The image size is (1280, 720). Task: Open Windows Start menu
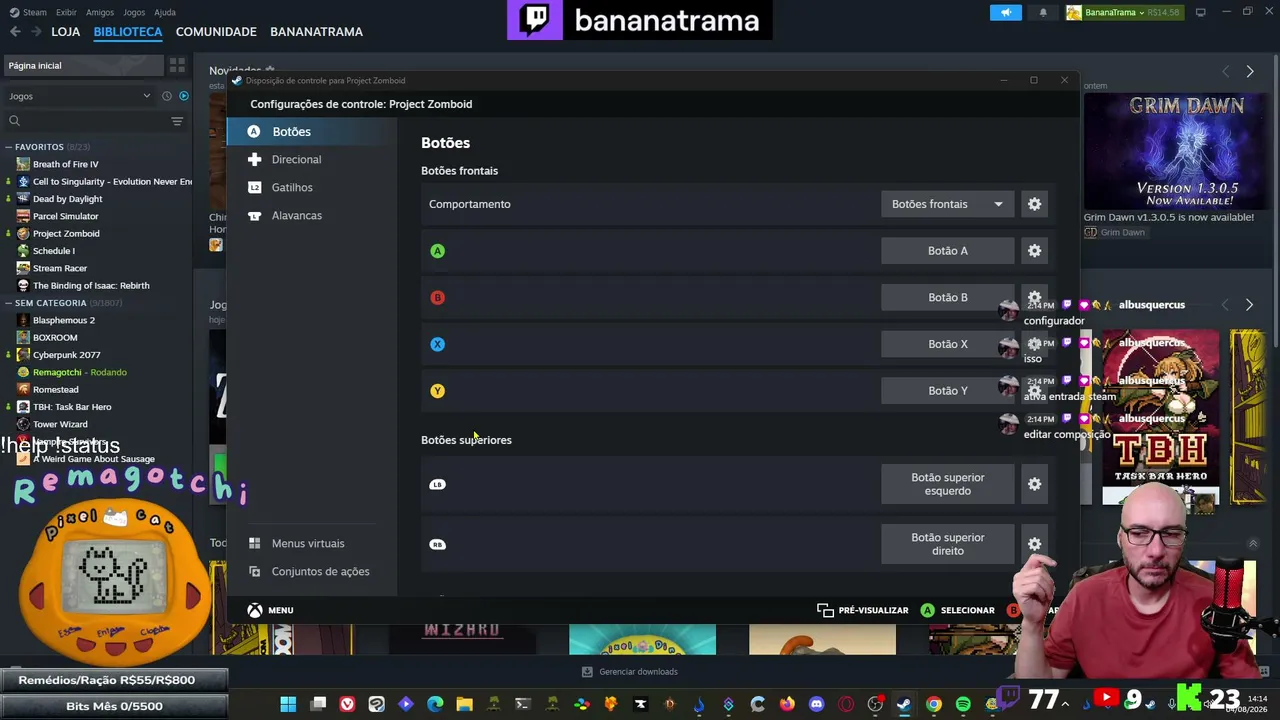[288, 704]
